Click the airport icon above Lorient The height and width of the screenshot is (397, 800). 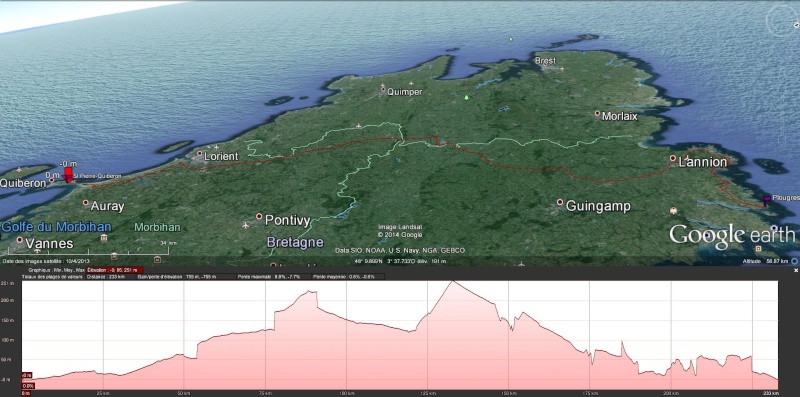pos(216,147)
